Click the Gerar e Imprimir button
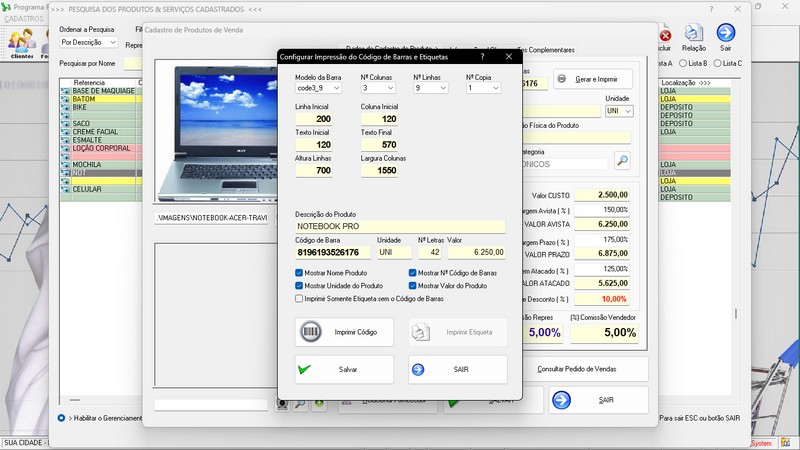Viewport: 800px width, 450px height. pos(593,79)
